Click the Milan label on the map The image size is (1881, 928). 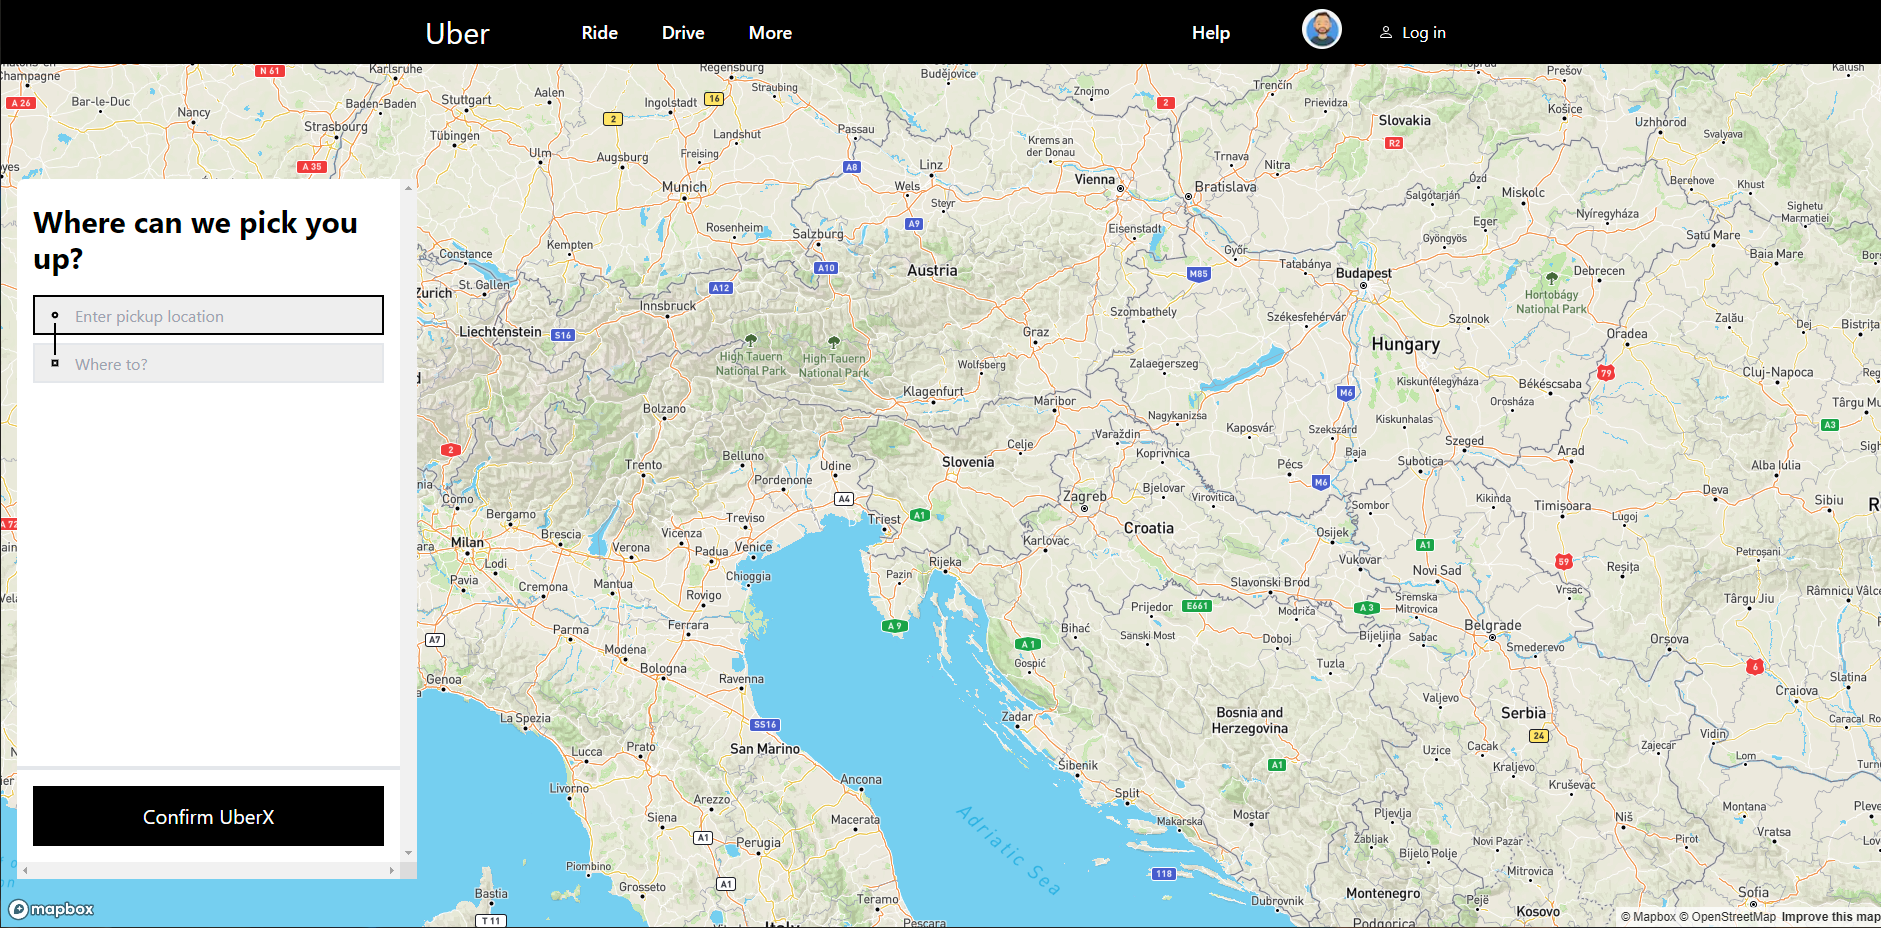coord(467,542)
